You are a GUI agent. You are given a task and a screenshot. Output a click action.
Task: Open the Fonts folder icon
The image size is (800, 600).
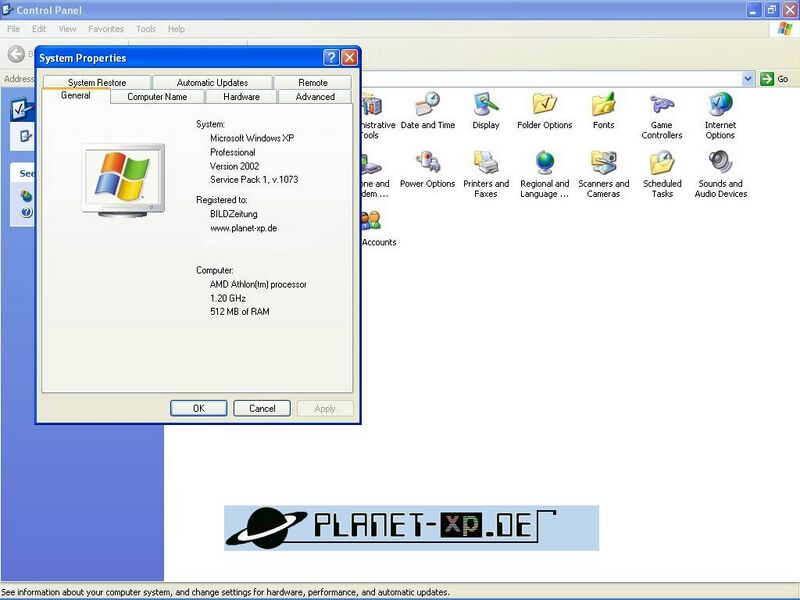(604, 111)
